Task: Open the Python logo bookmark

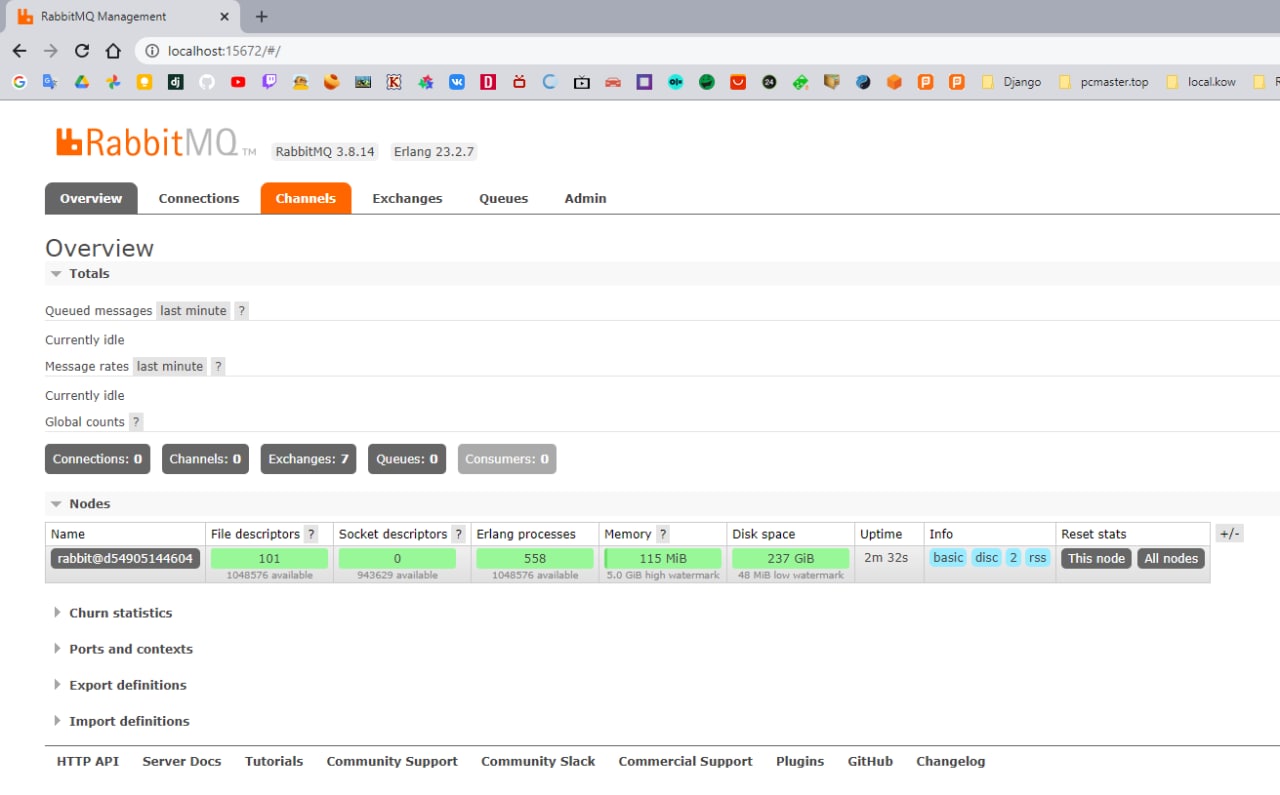Action: pos(863,82)
